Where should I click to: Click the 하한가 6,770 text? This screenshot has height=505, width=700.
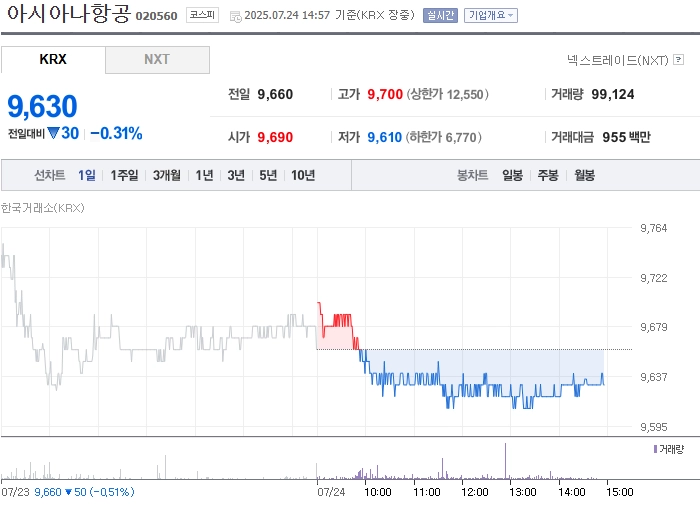click(444, 137)
